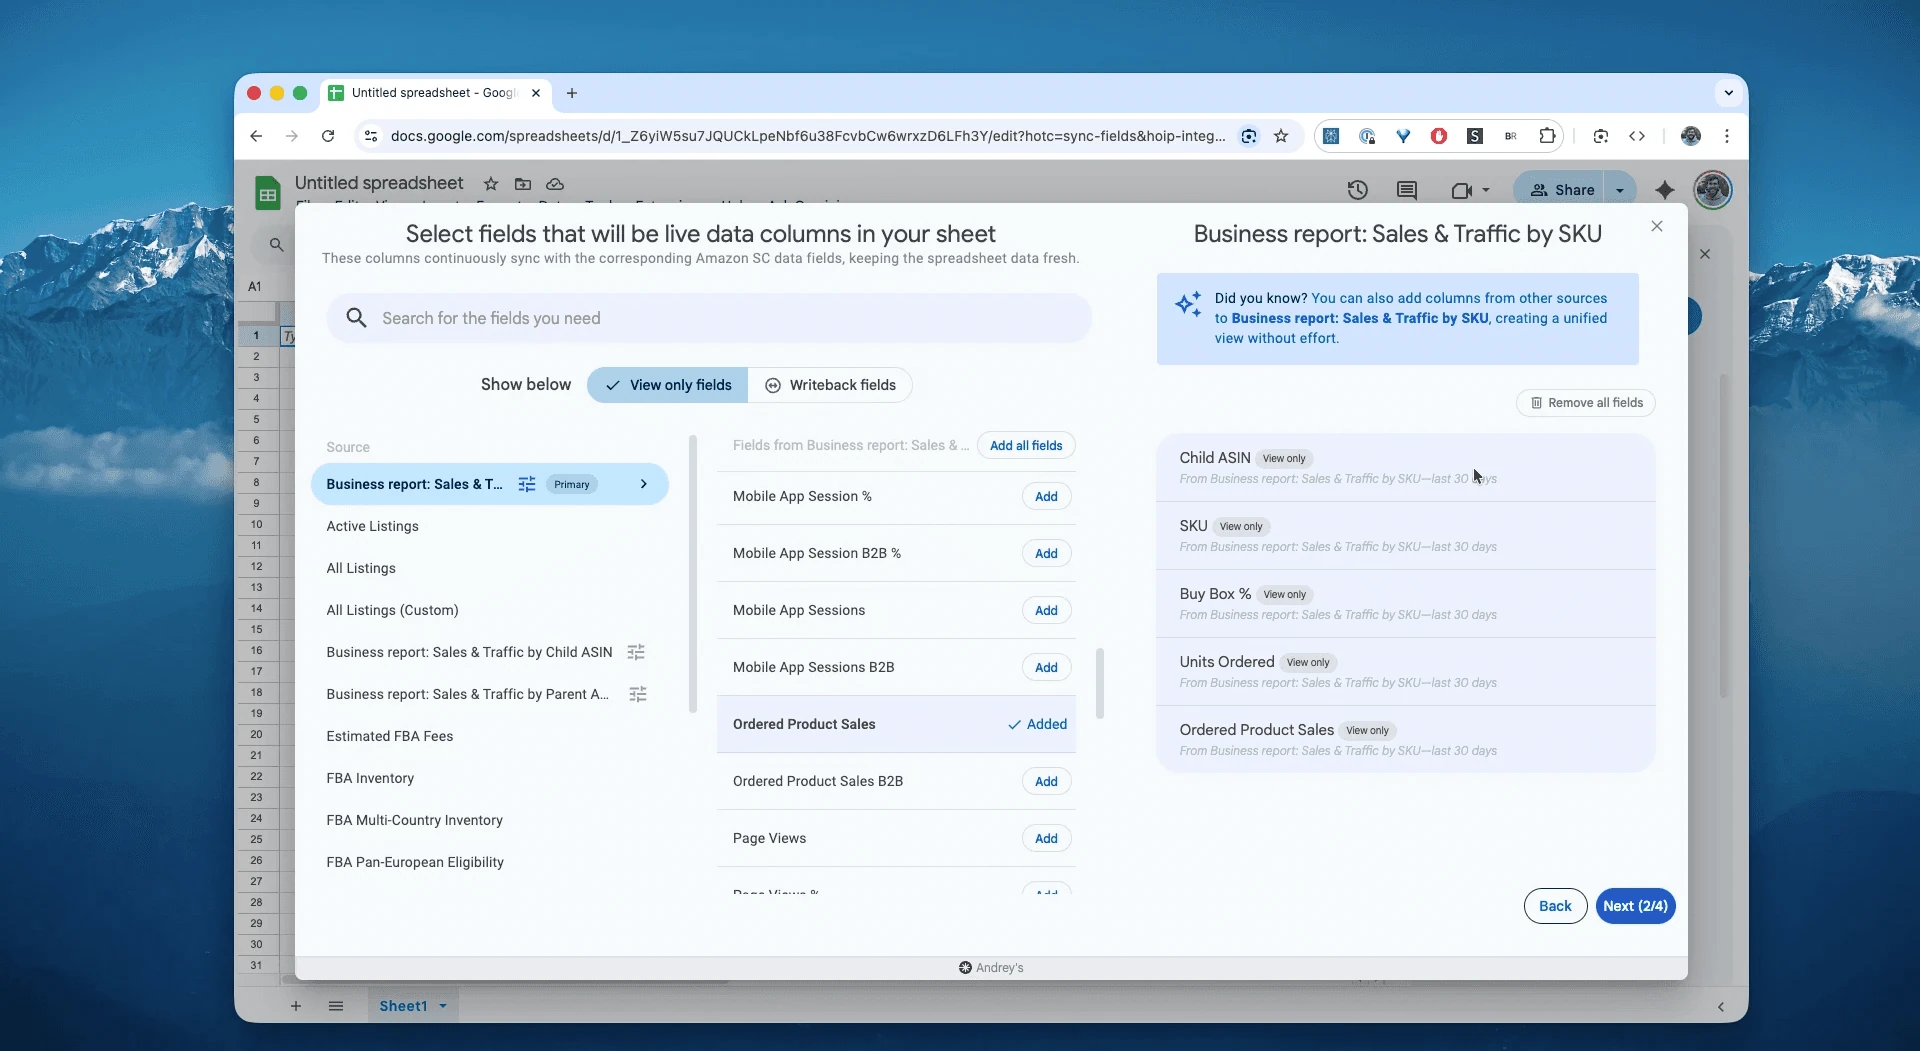Start a Meet call camera icon

(x=1461, y=190)
